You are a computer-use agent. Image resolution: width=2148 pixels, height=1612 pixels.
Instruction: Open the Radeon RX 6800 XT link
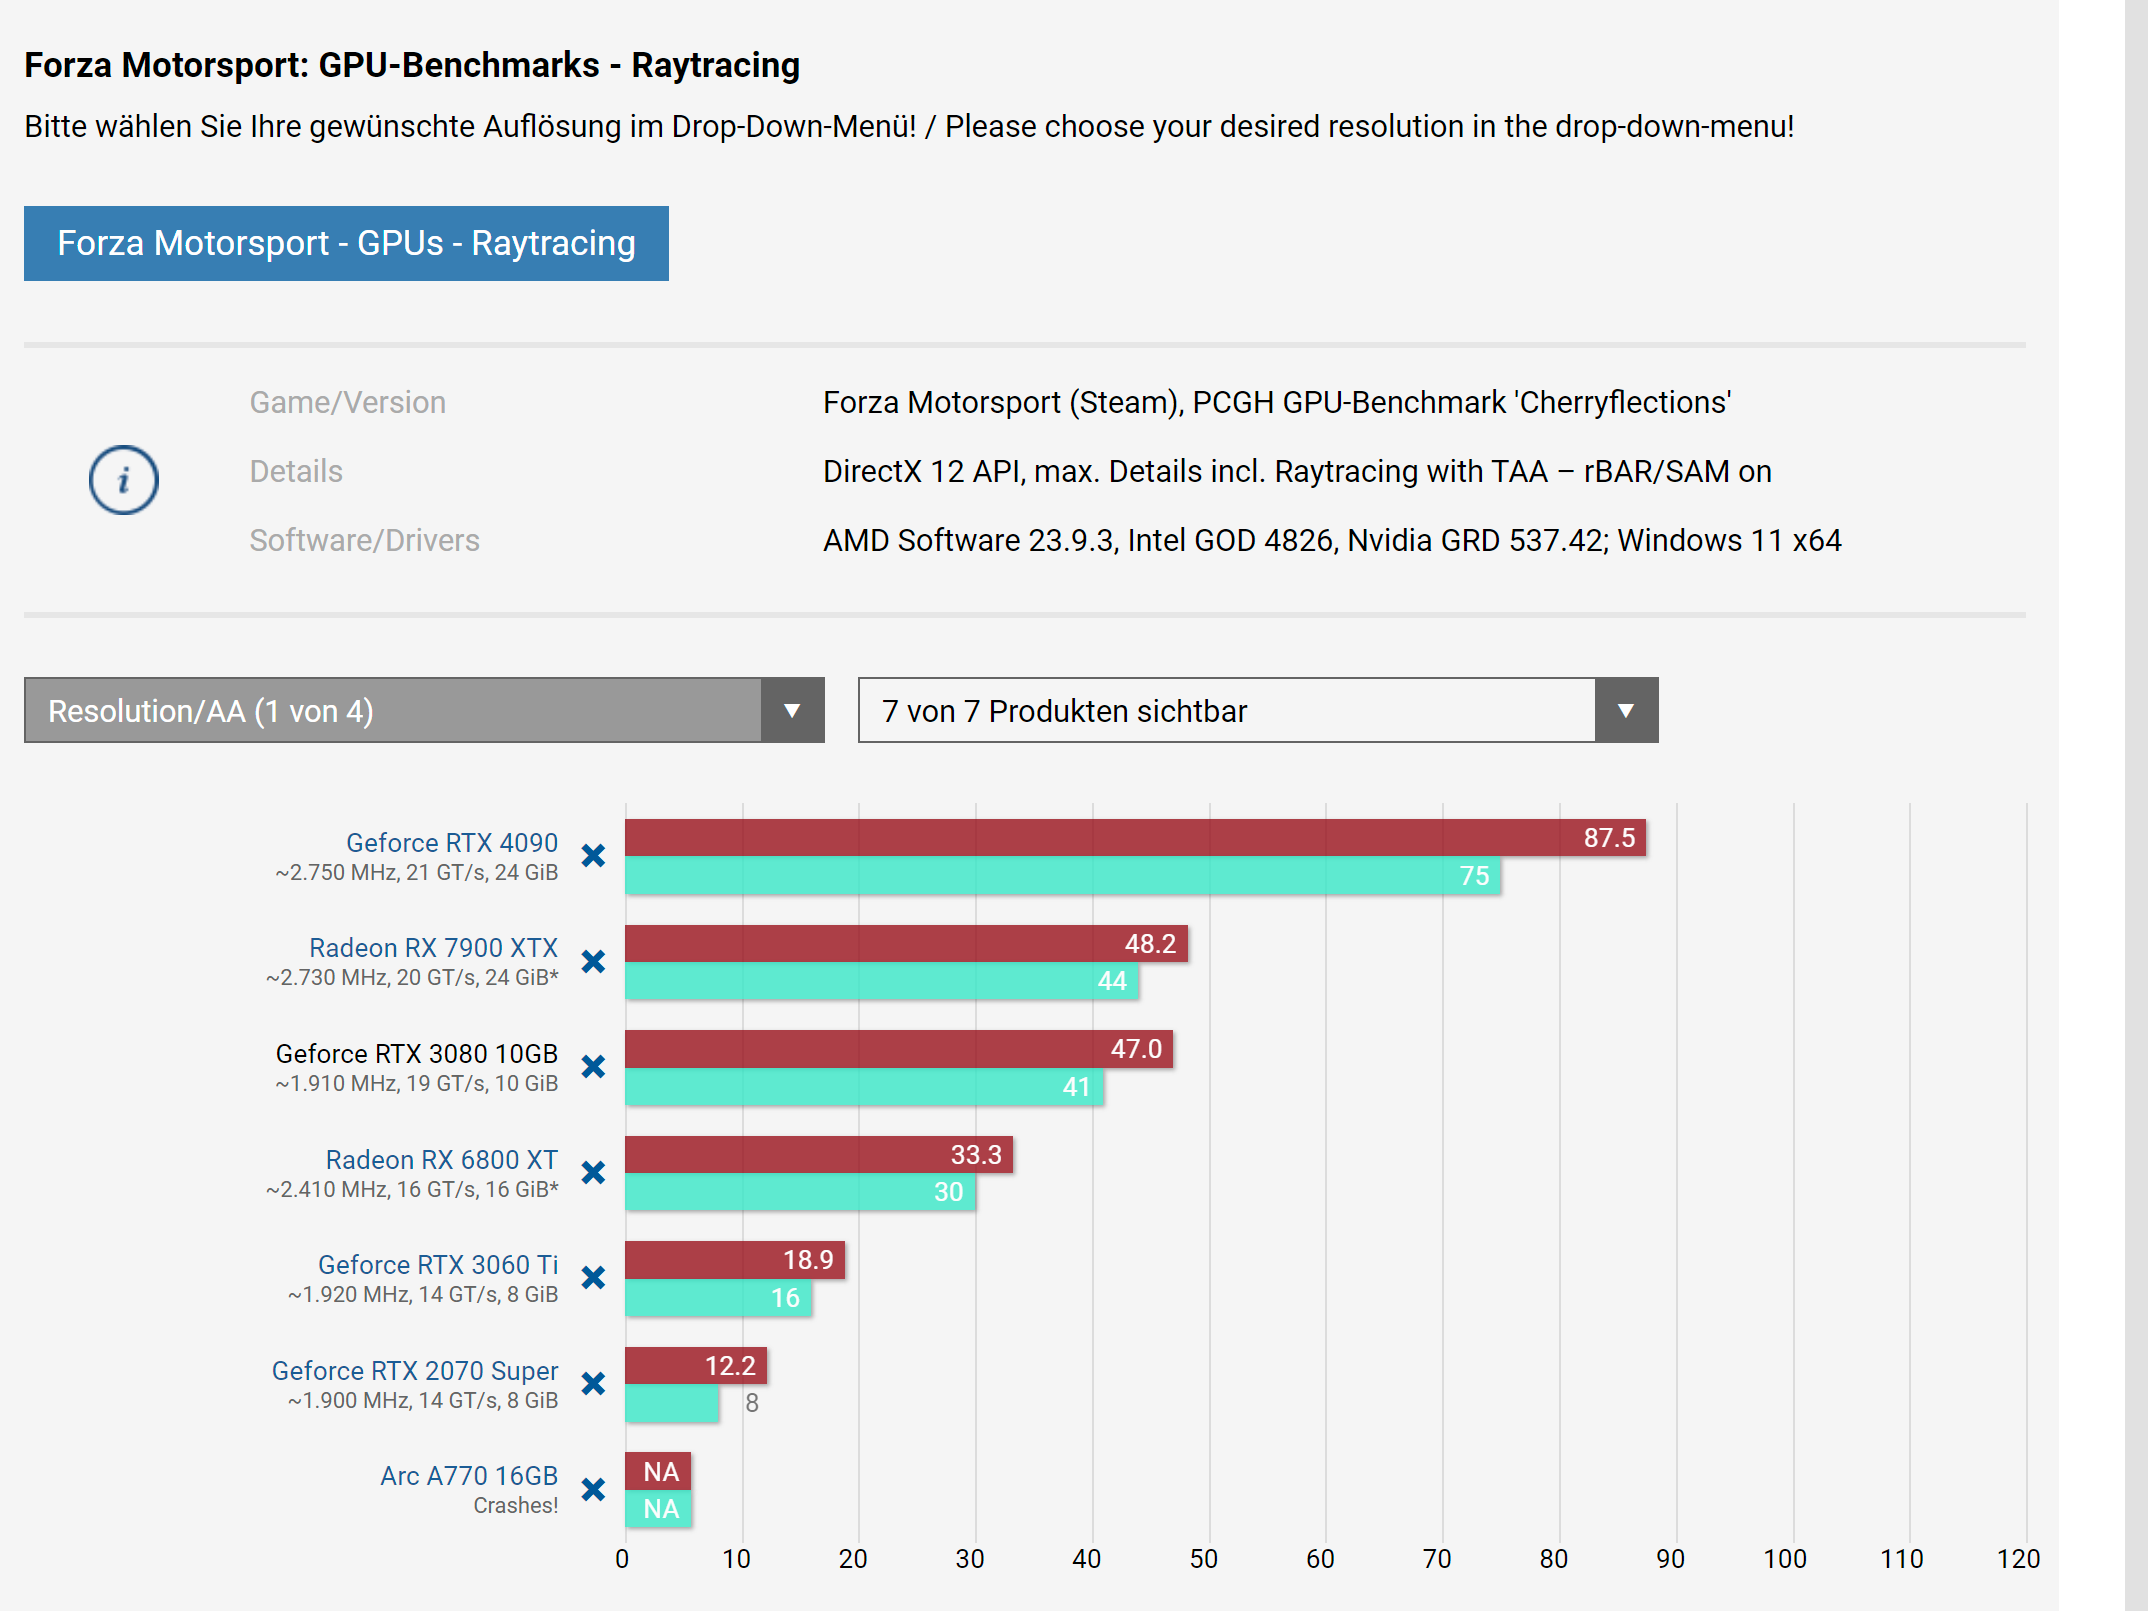coord(441,1160)
